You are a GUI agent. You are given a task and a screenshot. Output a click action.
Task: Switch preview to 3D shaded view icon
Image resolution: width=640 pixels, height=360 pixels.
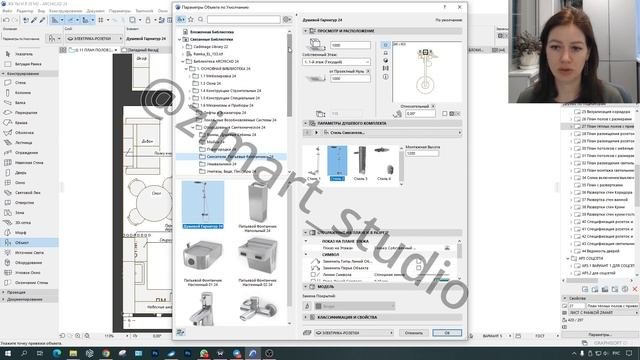[x=385, y=61]
